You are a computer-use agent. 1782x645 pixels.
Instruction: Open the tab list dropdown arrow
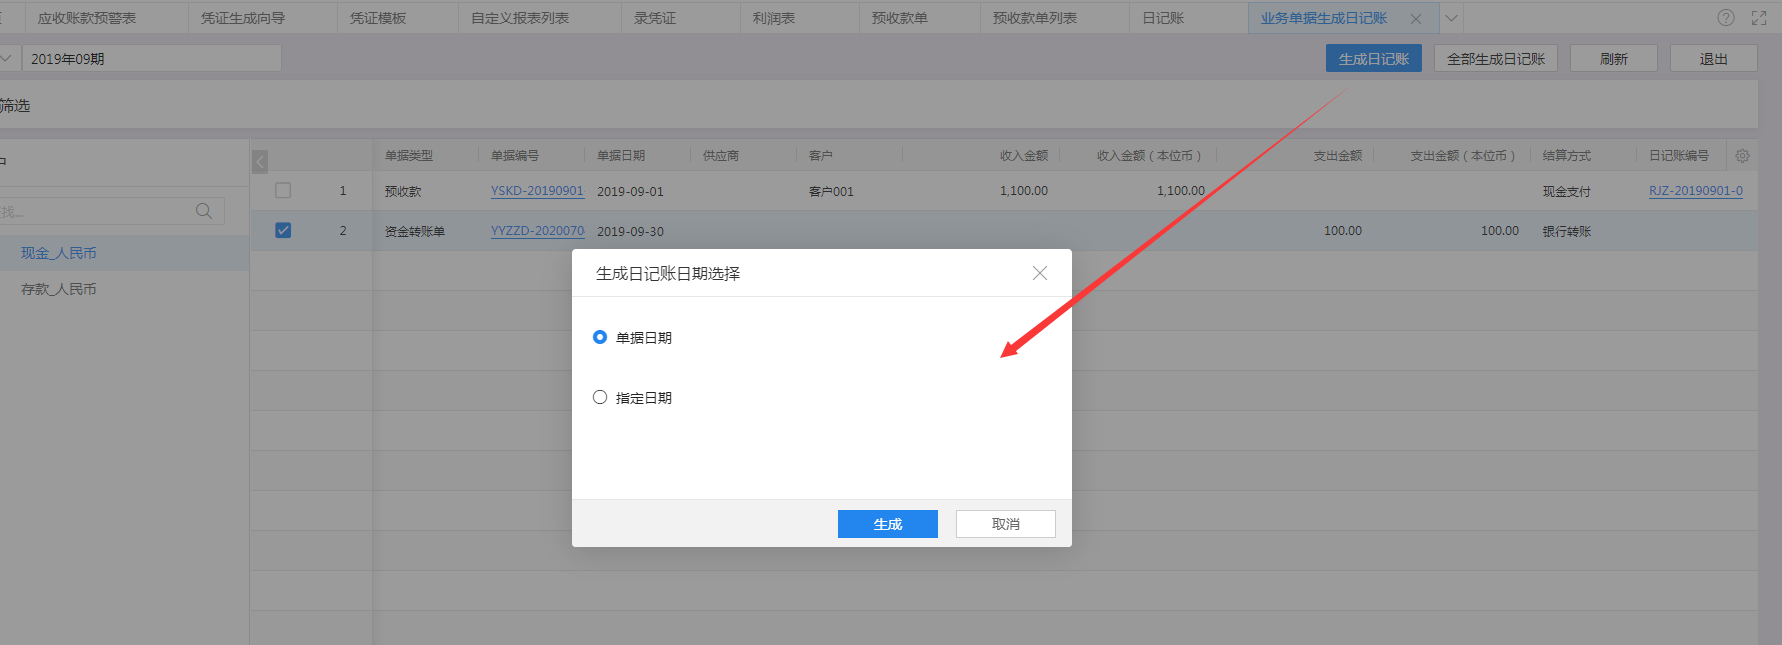tap(1451, 18)
